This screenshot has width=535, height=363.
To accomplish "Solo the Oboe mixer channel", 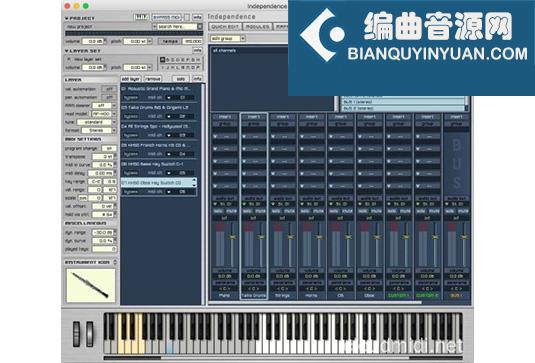I will pos(363,211).
